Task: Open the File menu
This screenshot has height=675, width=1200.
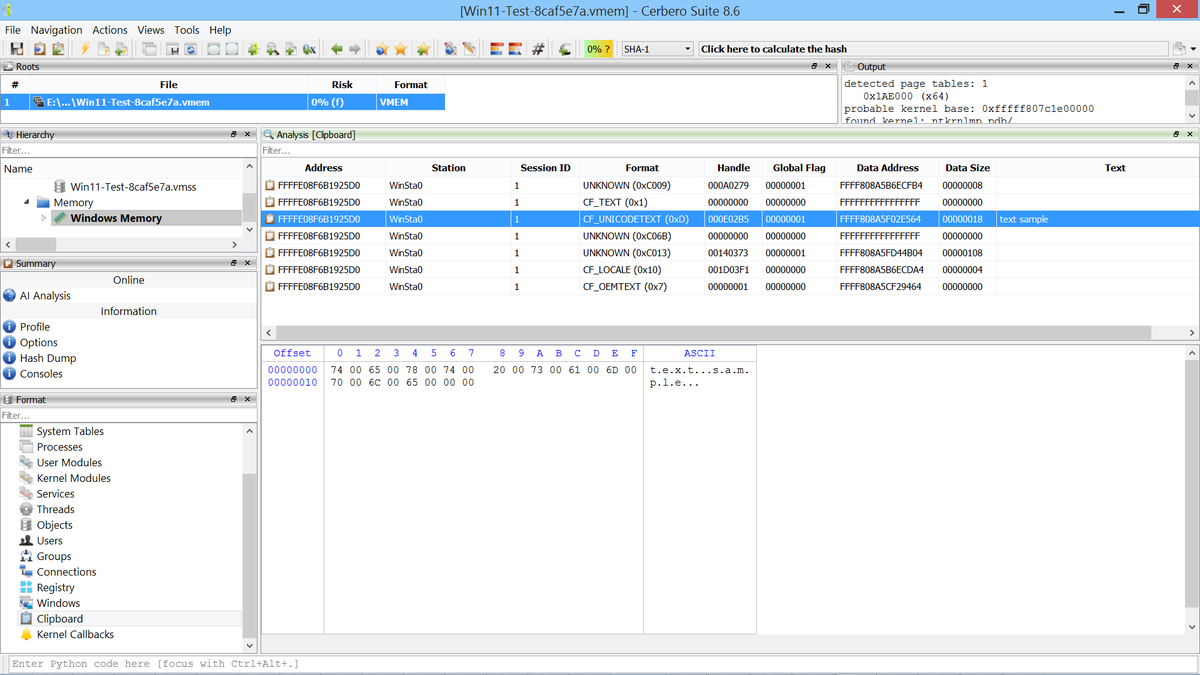Action: tap(13, 30)
